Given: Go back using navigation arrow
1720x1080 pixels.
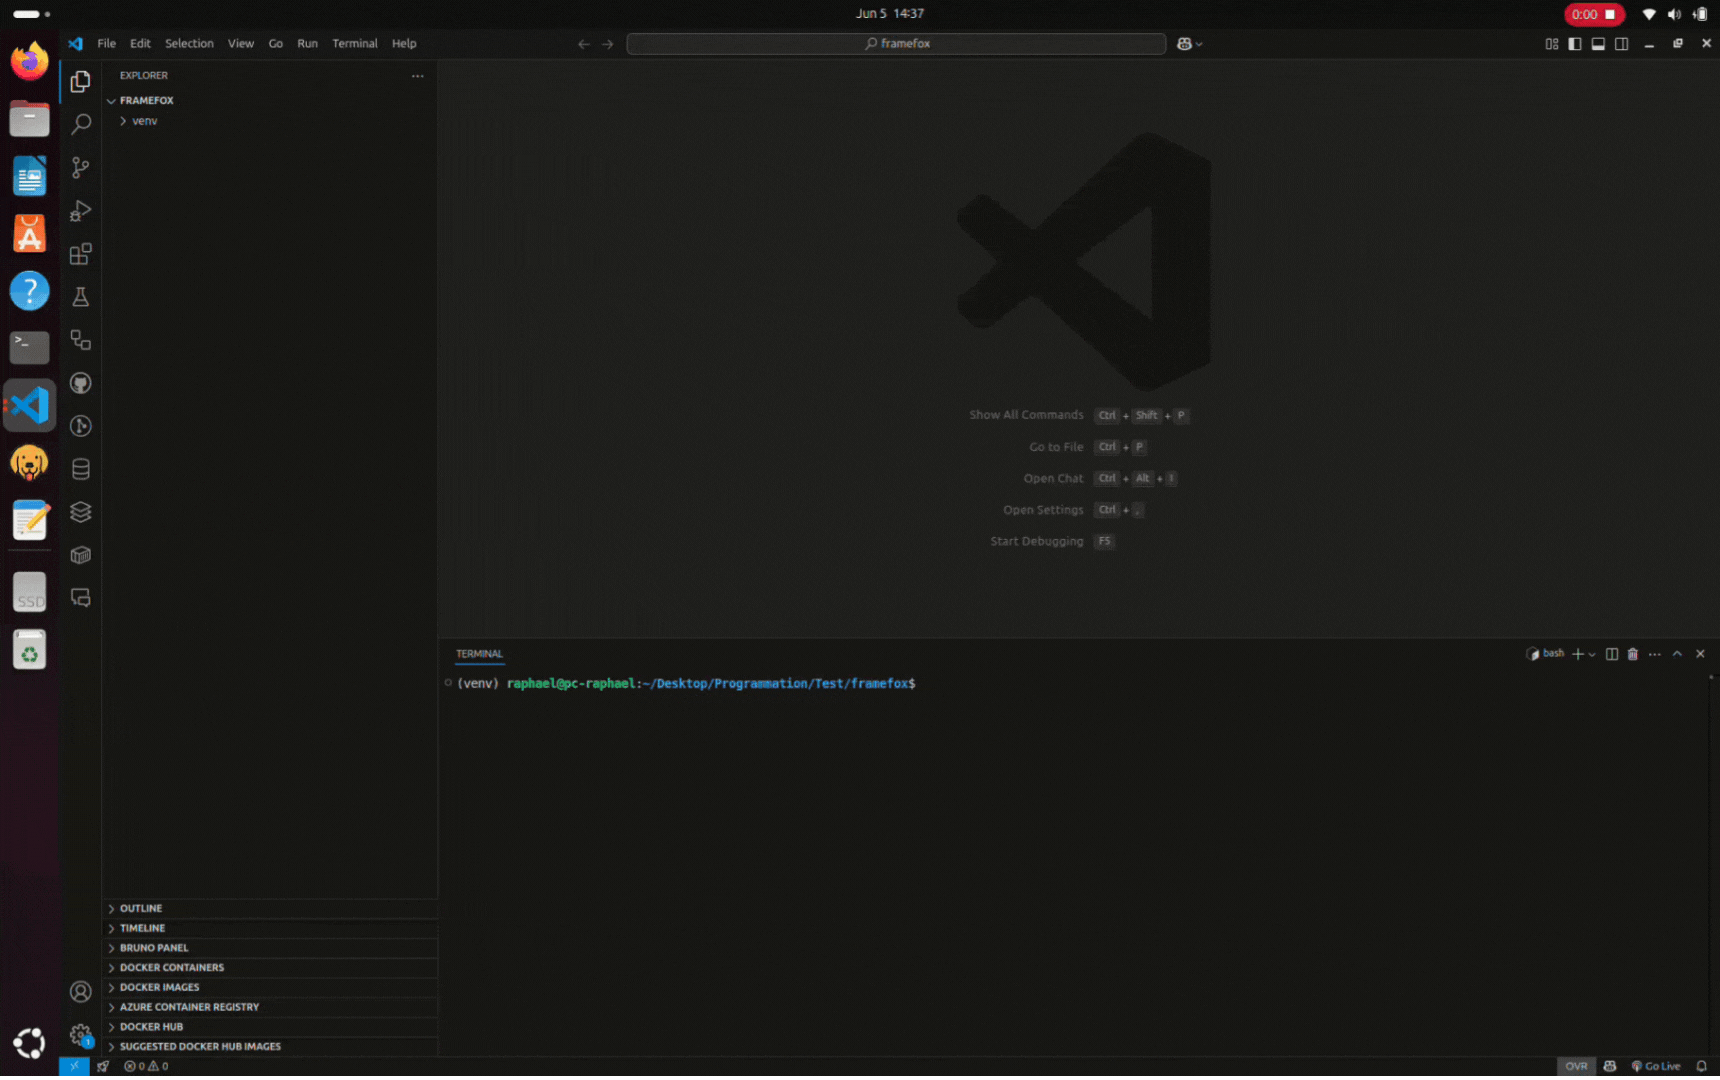Looking at the screenshot, I should tap(584, 44).
